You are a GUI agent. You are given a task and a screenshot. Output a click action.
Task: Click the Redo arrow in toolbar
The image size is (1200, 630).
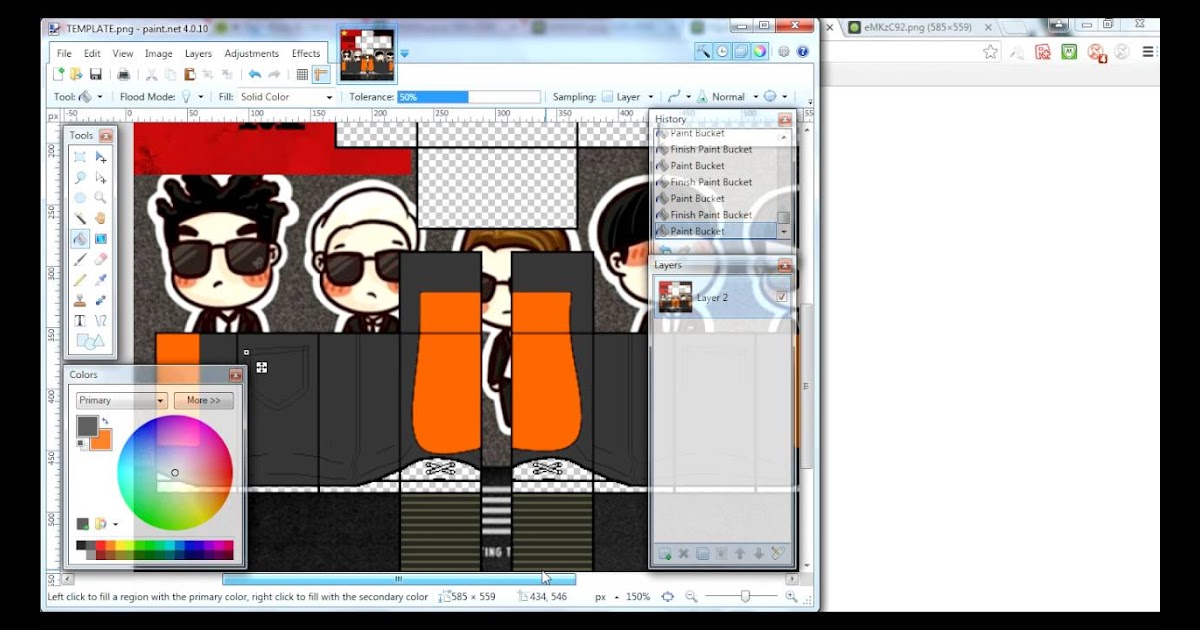274,74
